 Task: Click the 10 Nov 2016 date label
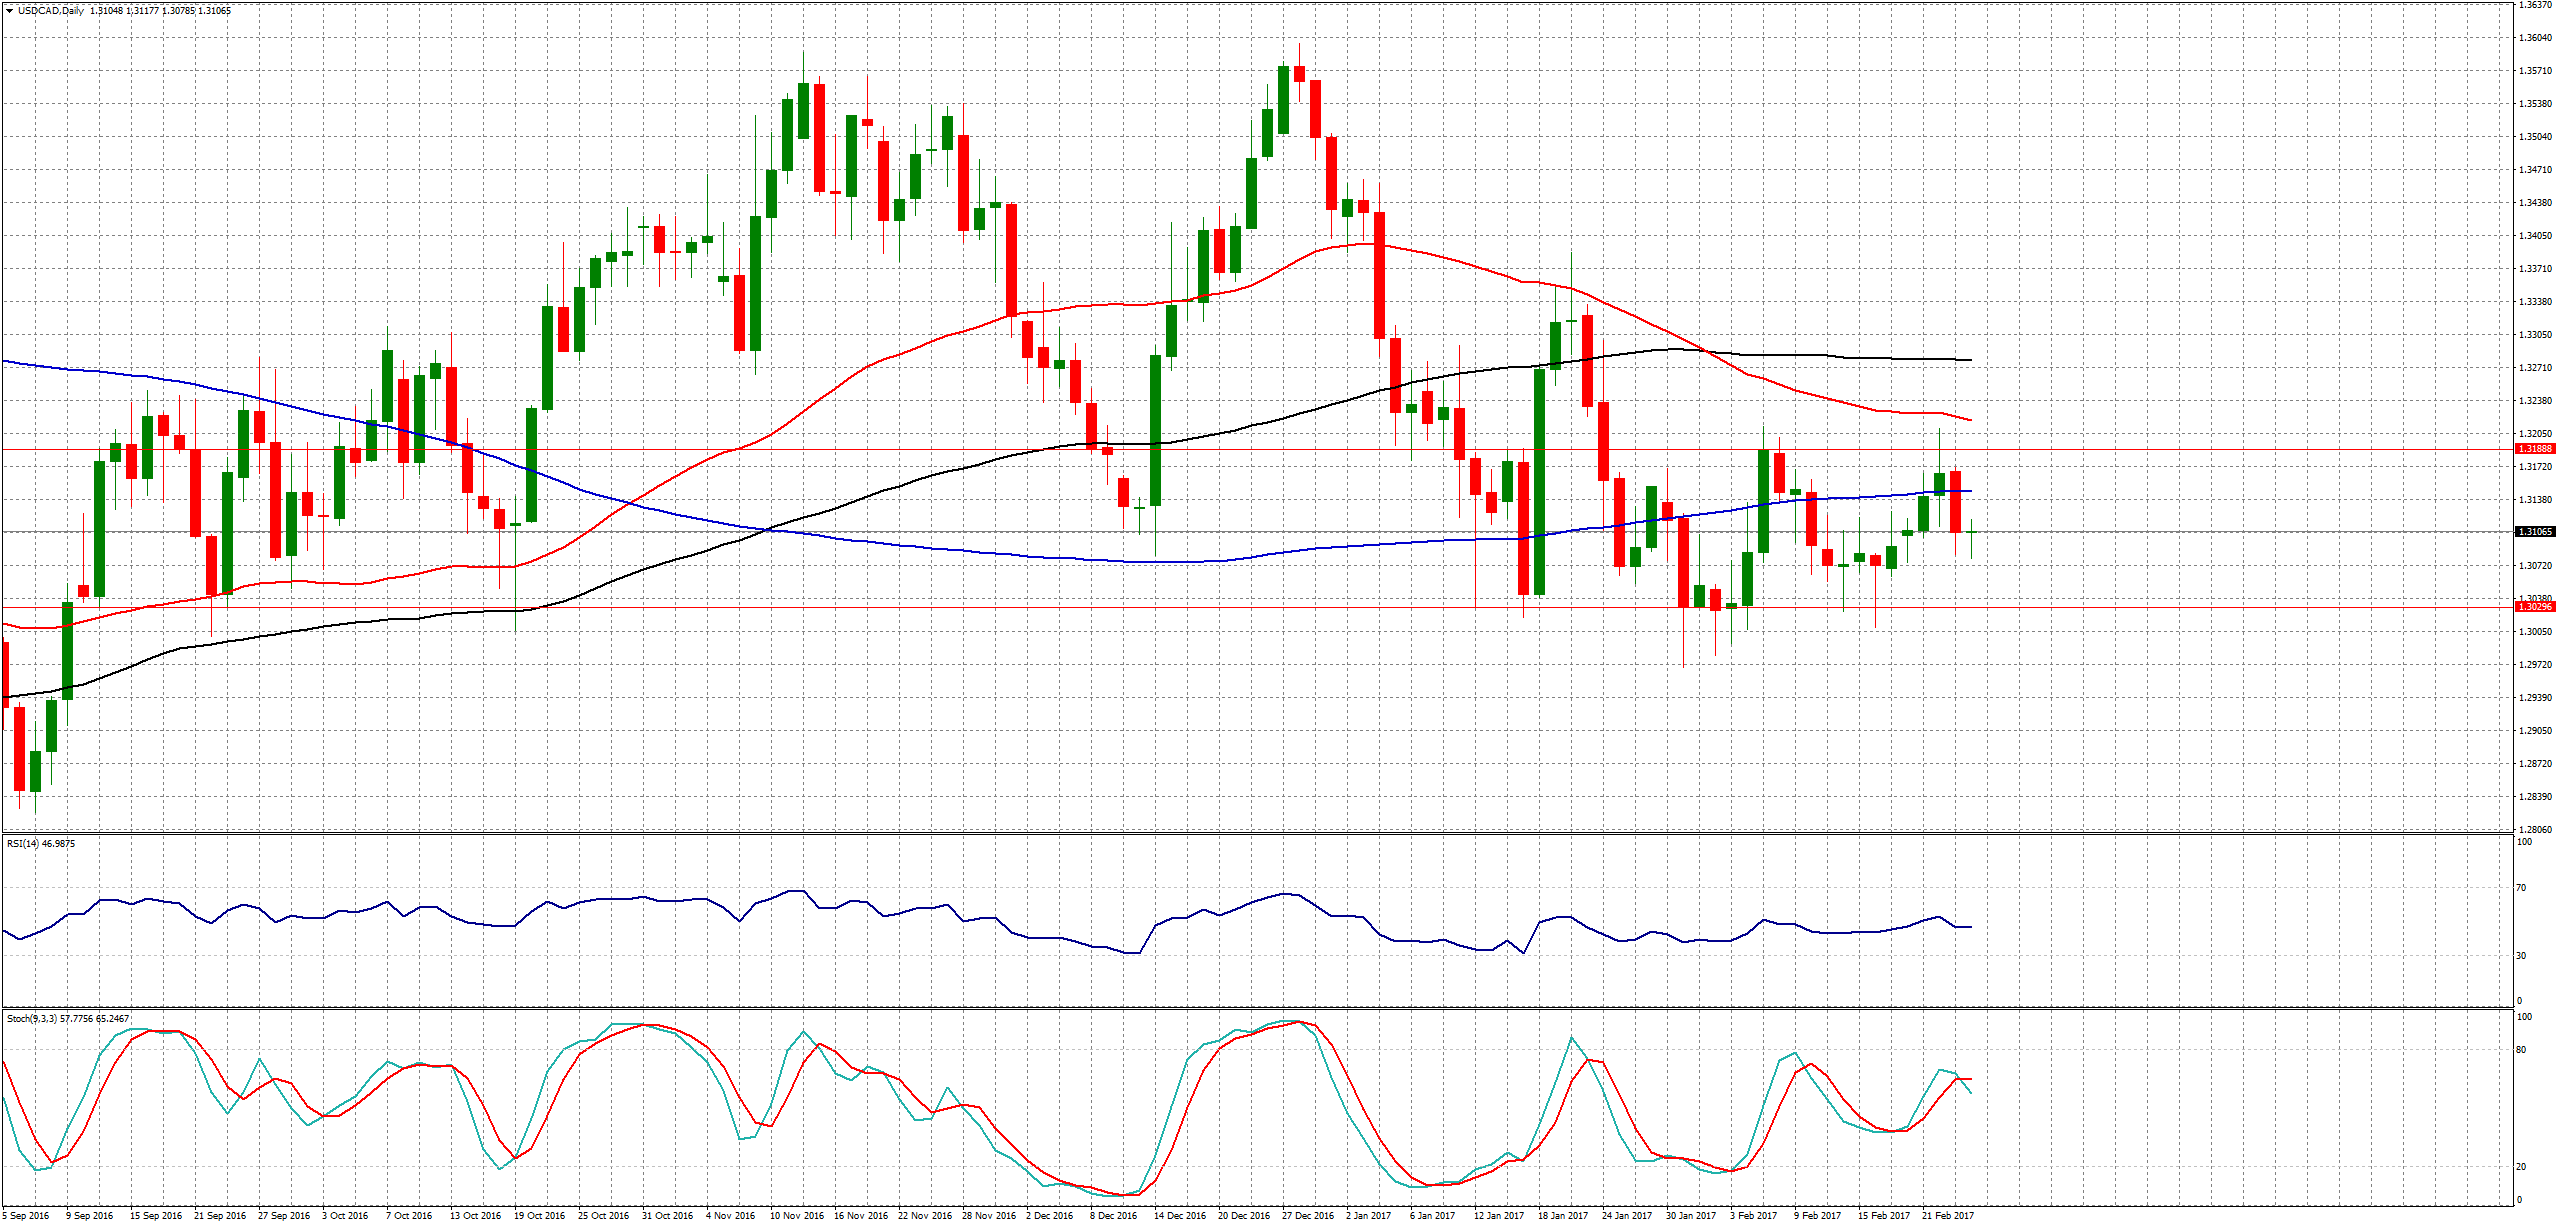796,1216
